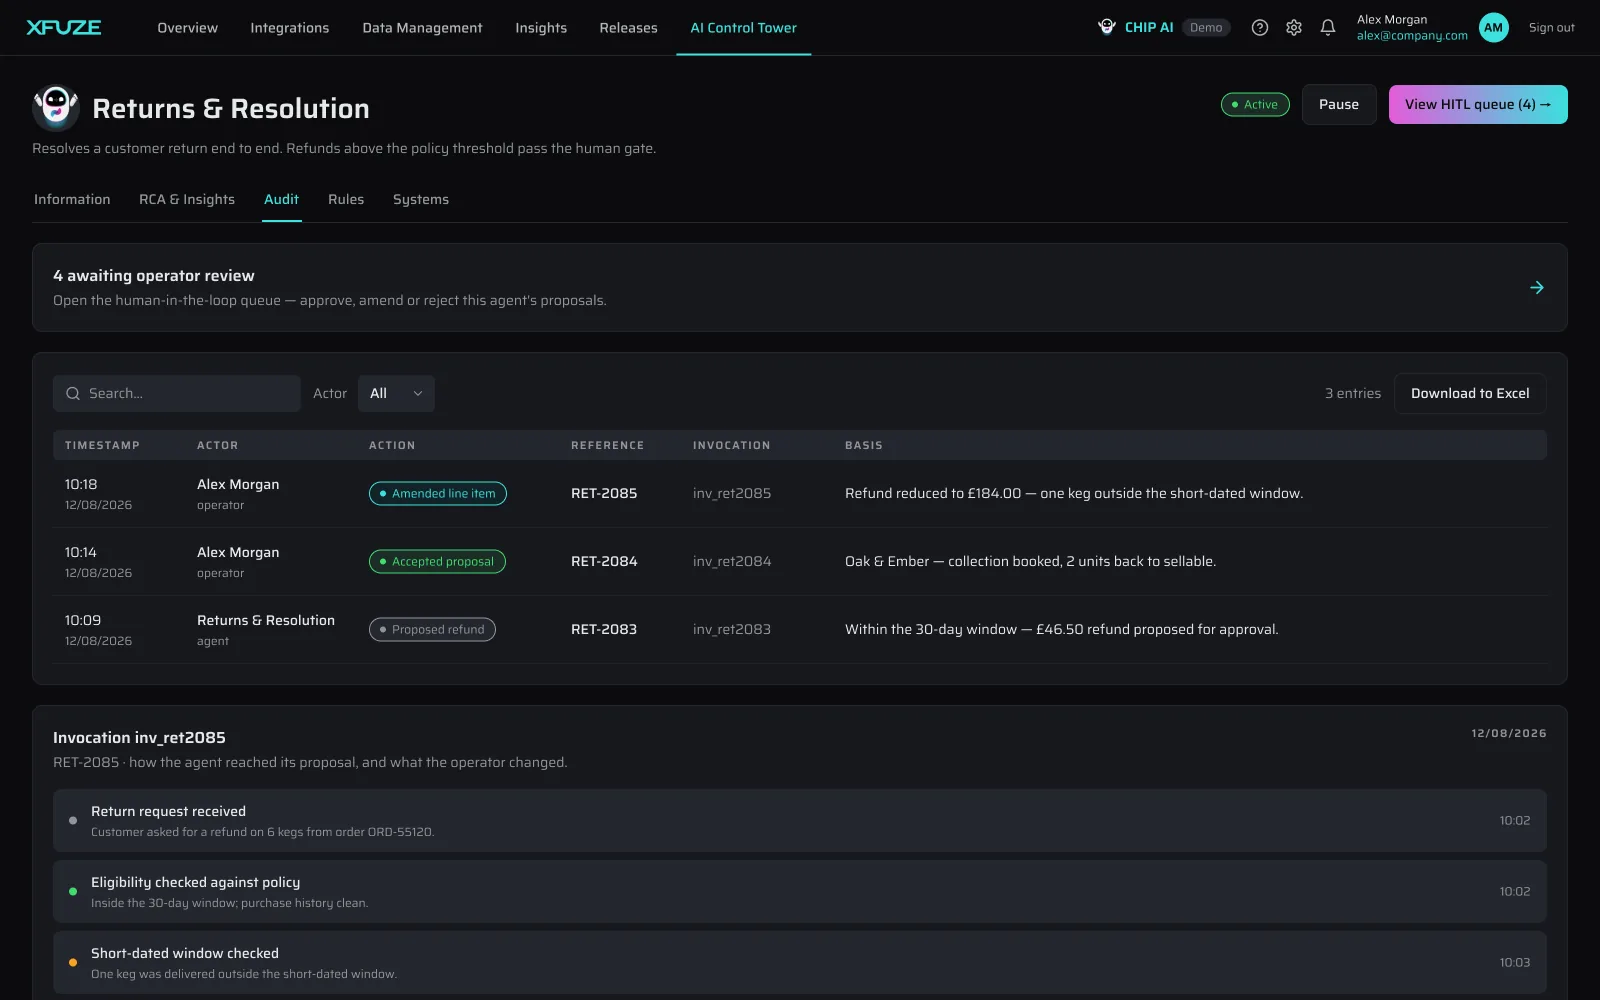Screen dimensions: 1600x1000
Task: Switch to the Systems tab
Action: [421, 200]
